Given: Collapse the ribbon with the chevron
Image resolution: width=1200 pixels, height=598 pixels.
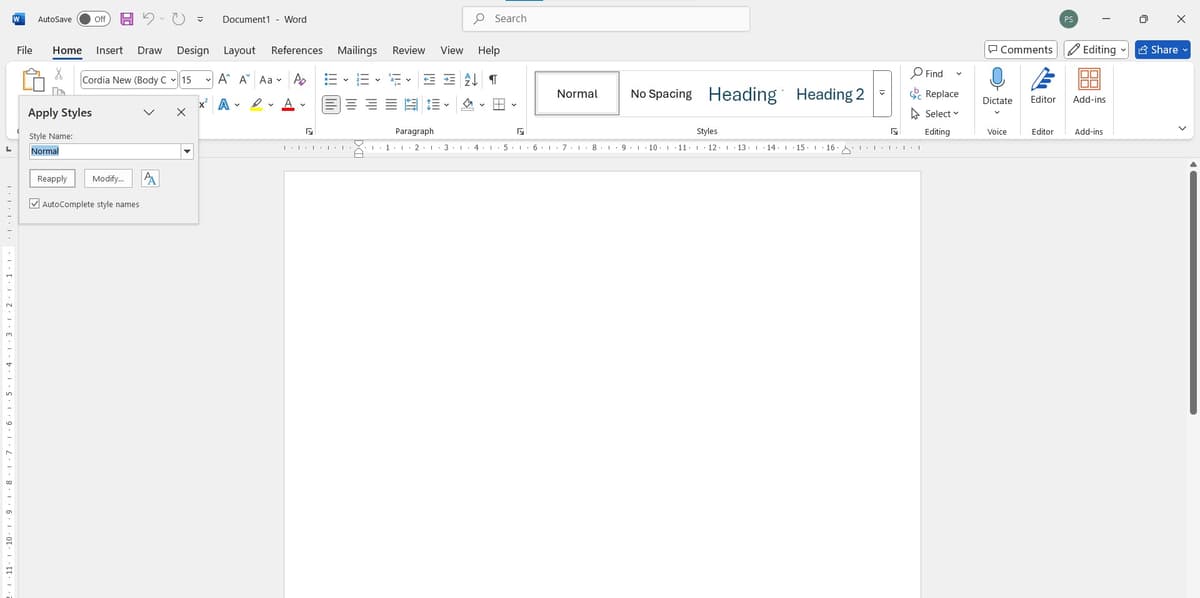Looking at the screenshot, I should click(x=1182, y=129).
